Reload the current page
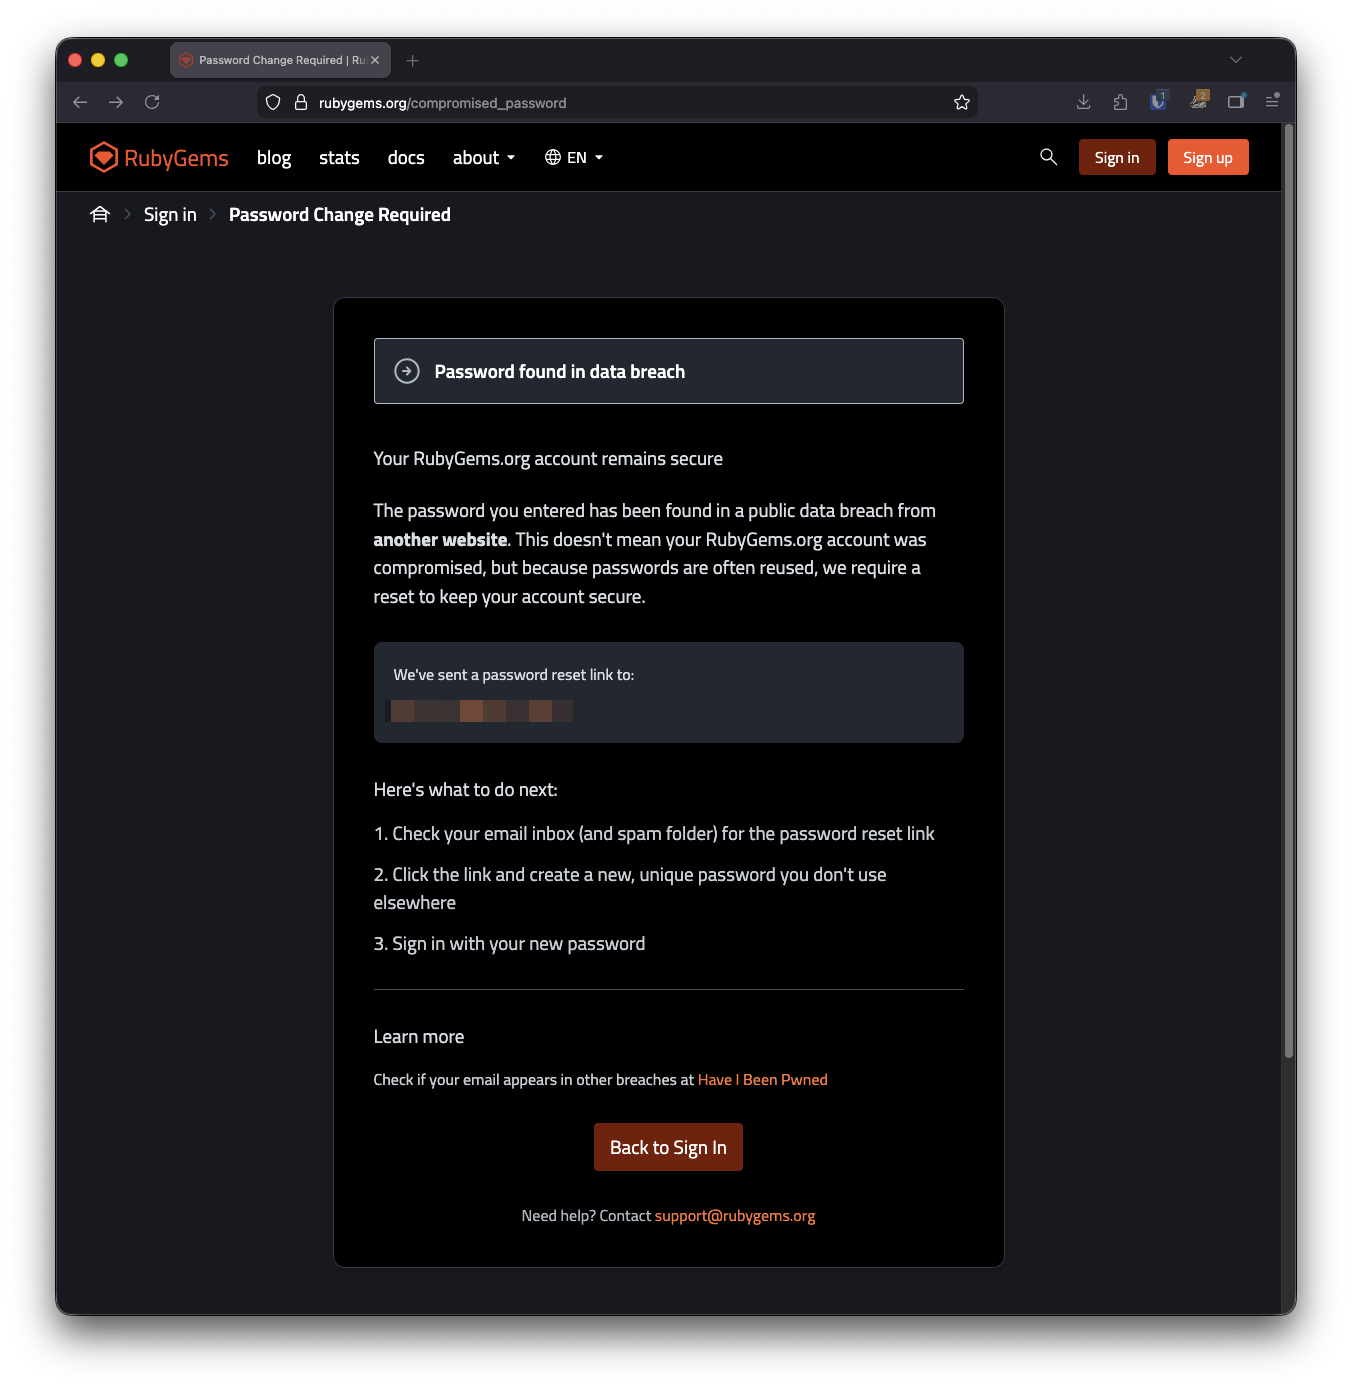The width and height of the screenshot is (1352, 1389). (152, 102)
